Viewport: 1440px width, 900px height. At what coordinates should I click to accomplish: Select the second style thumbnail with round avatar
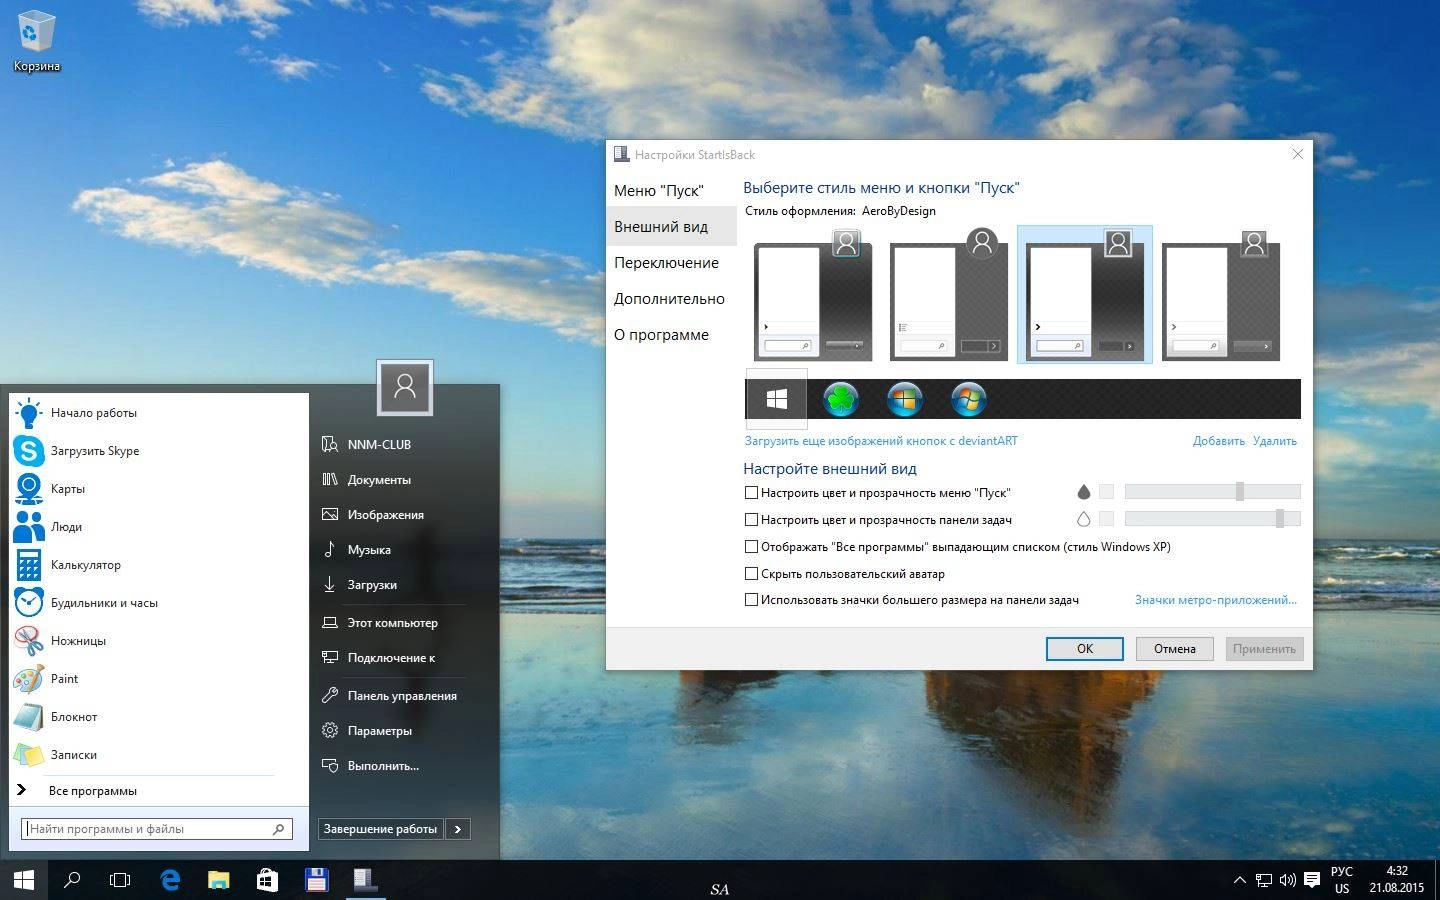pyautogui.click(x=949, y=295)
